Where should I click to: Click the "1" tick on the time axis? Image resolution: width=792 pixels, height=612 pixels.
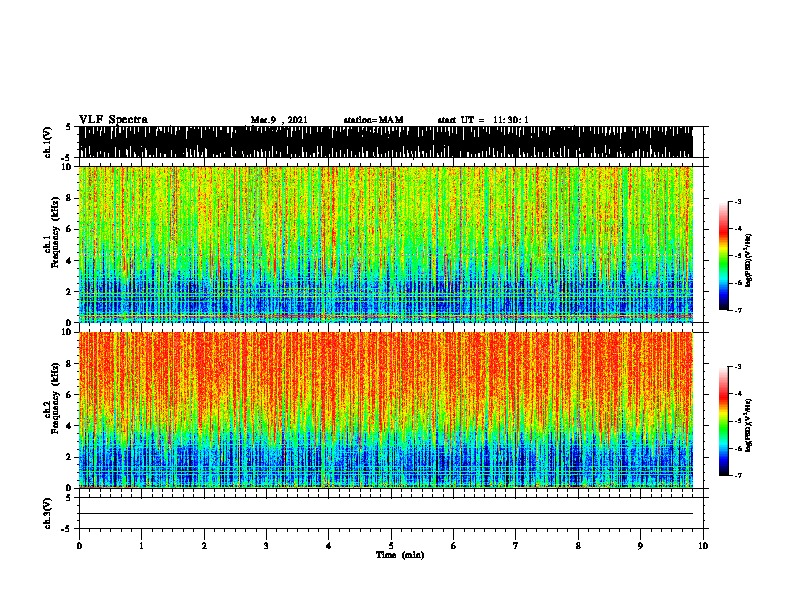(x=141, y=546)
